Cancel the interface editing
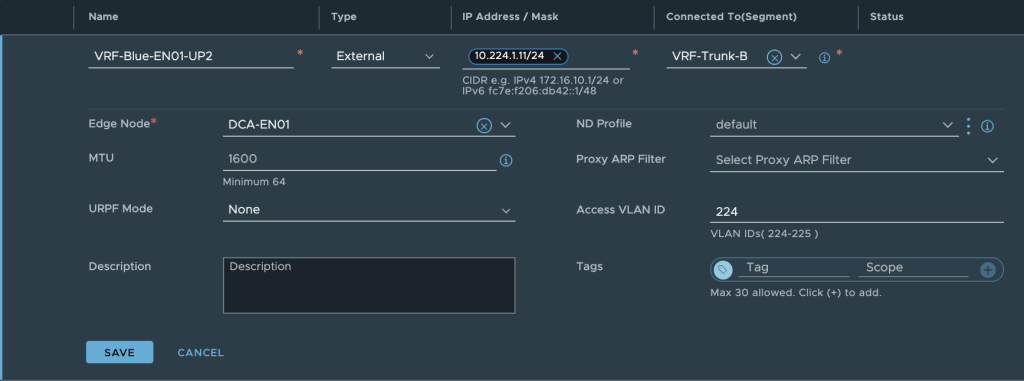 click(x=200, y=352)
